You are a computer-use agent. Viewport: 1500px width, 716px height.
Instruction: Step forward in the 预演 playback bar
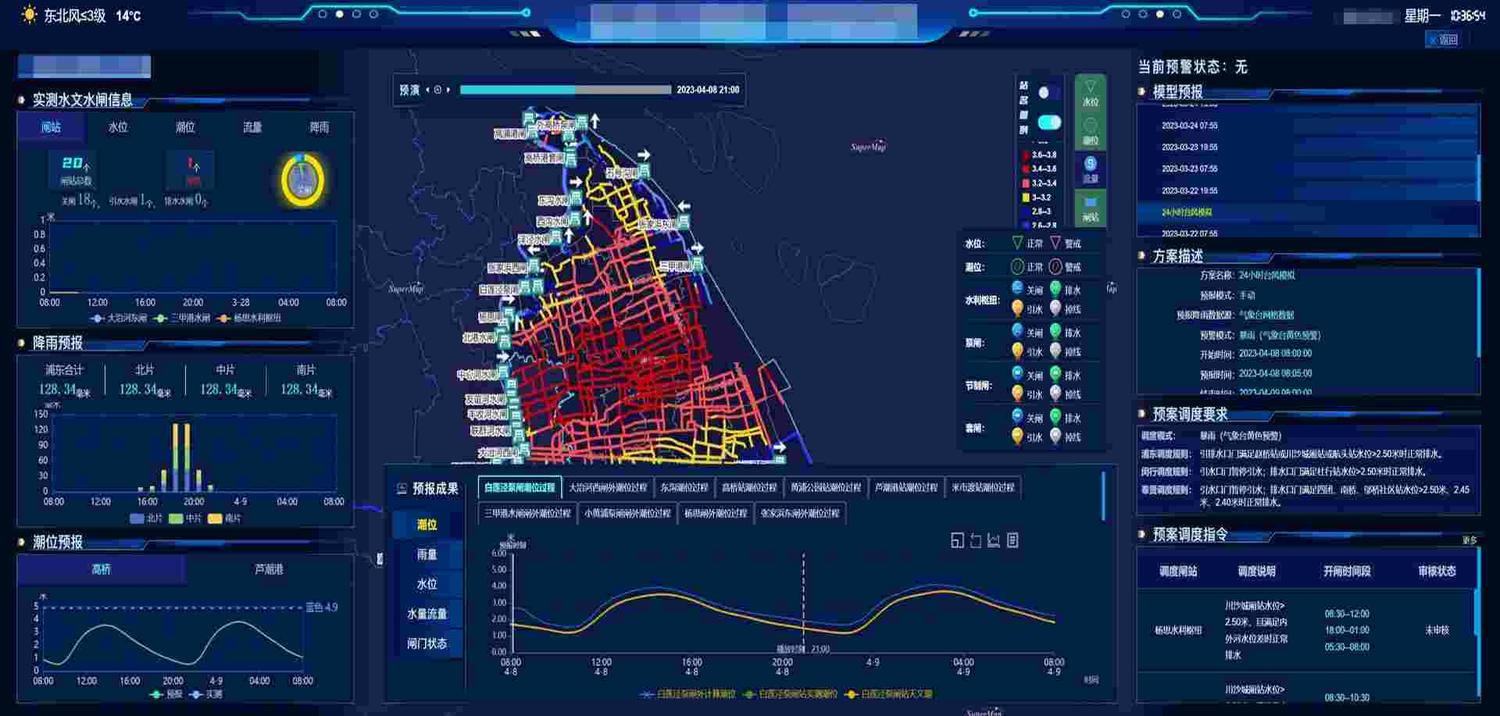point(449,90)
